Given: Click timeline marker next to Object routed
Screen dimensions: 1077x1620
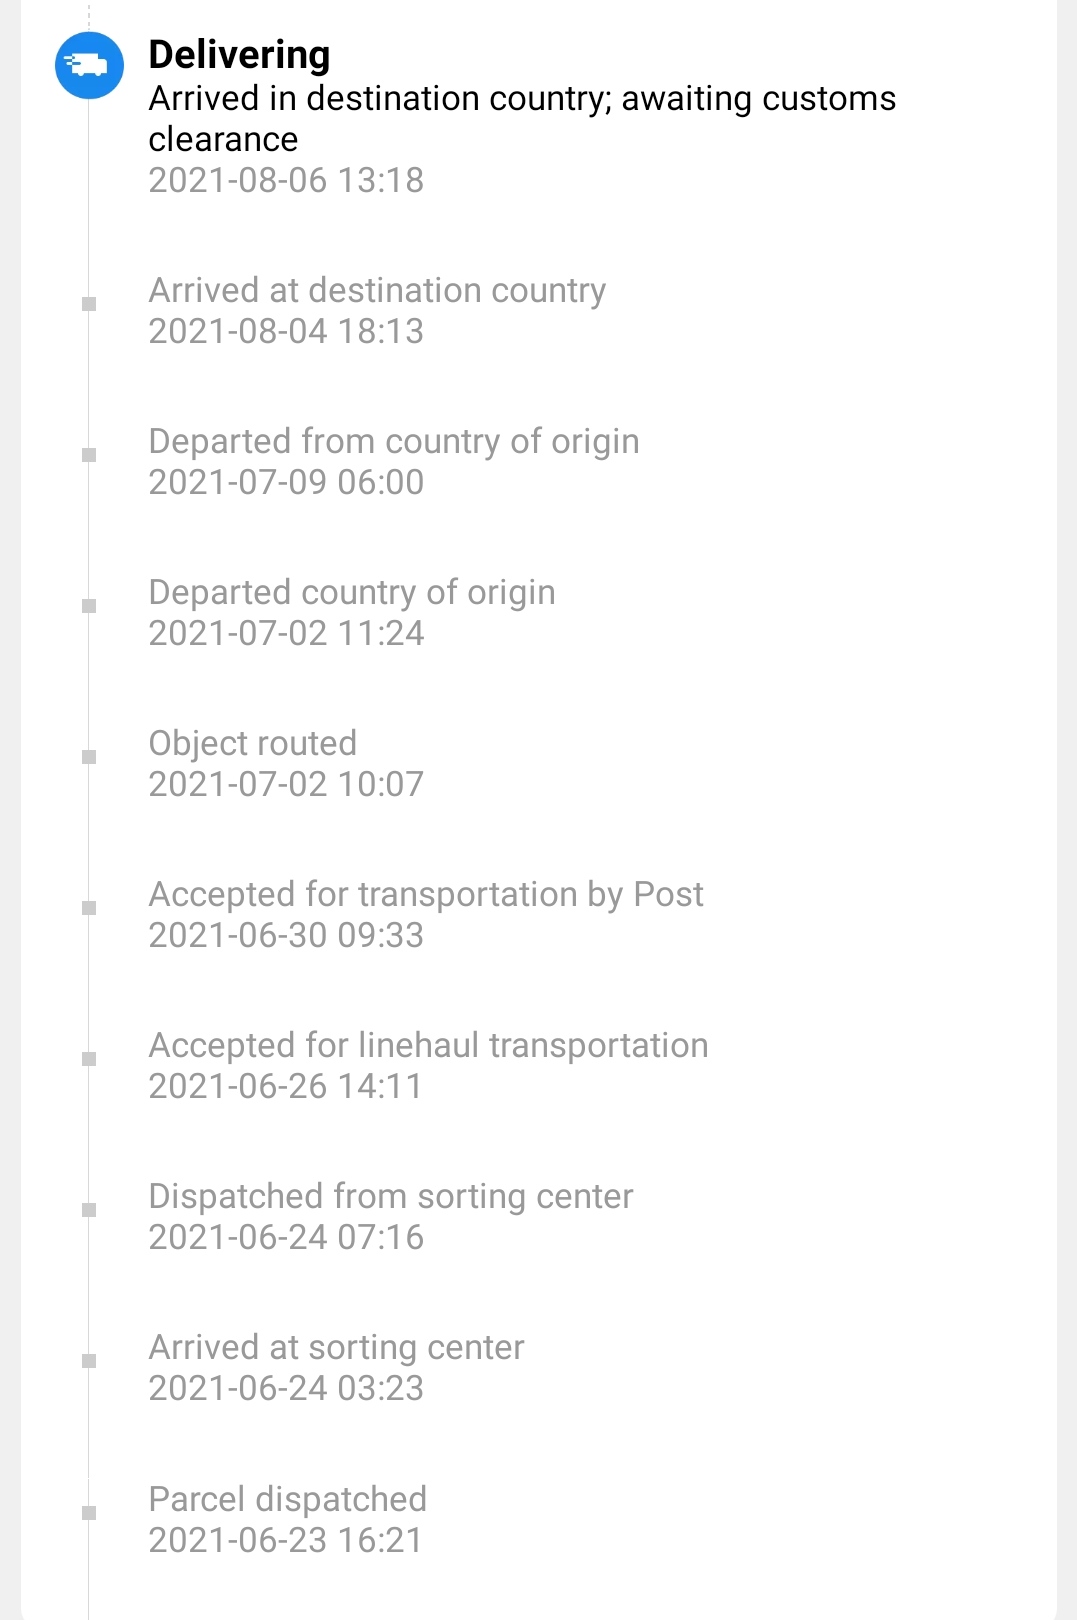Looking at the screenshot, I should click(x=89, y=757).
